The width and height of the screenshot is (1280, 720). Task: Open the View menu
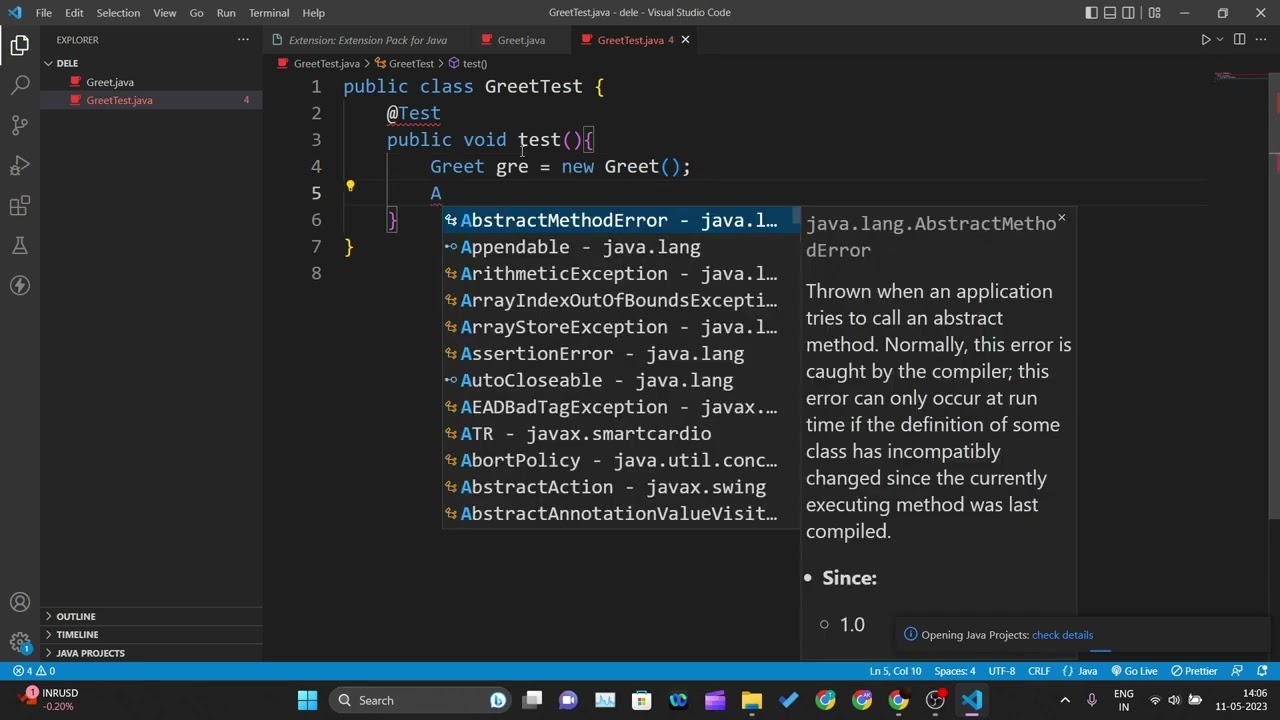click(x=165, y=13)
